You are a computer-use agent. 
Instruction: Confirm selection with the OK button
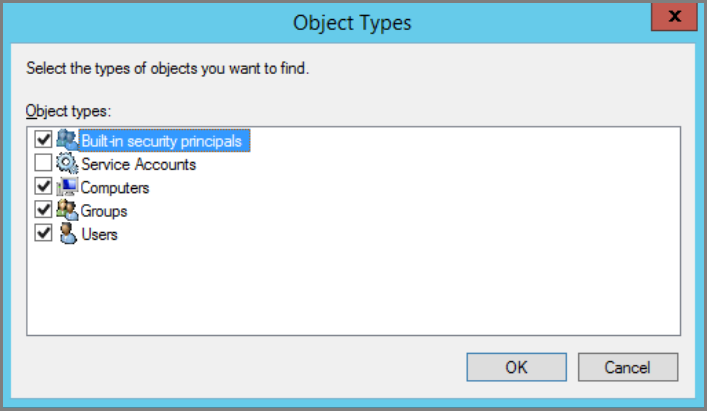tap(516, 367)
